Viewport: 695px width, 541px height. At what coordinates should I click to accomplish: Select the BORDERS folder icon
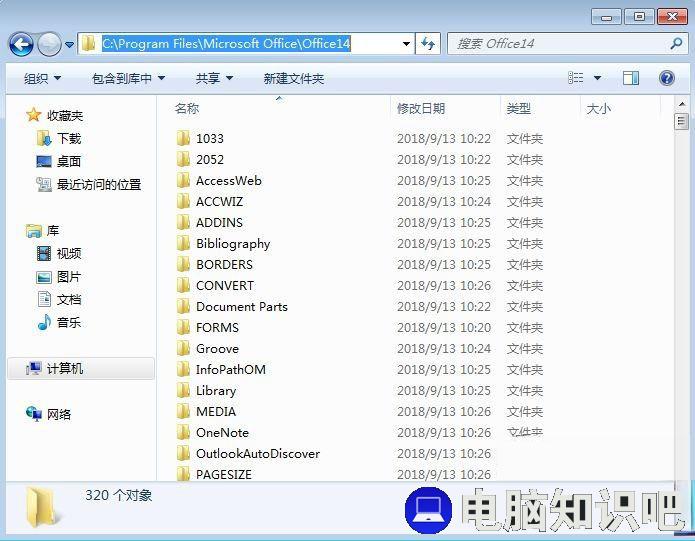(x=183, y=264)
